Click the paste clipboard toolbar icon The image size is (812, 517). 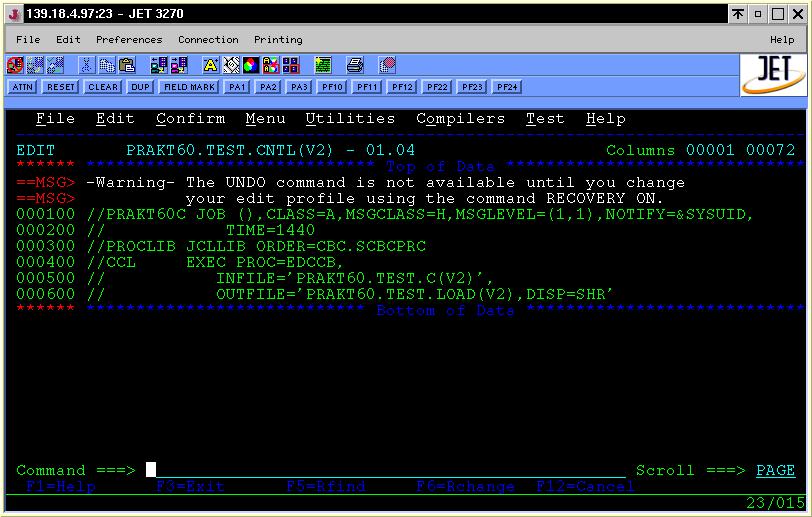127,66
